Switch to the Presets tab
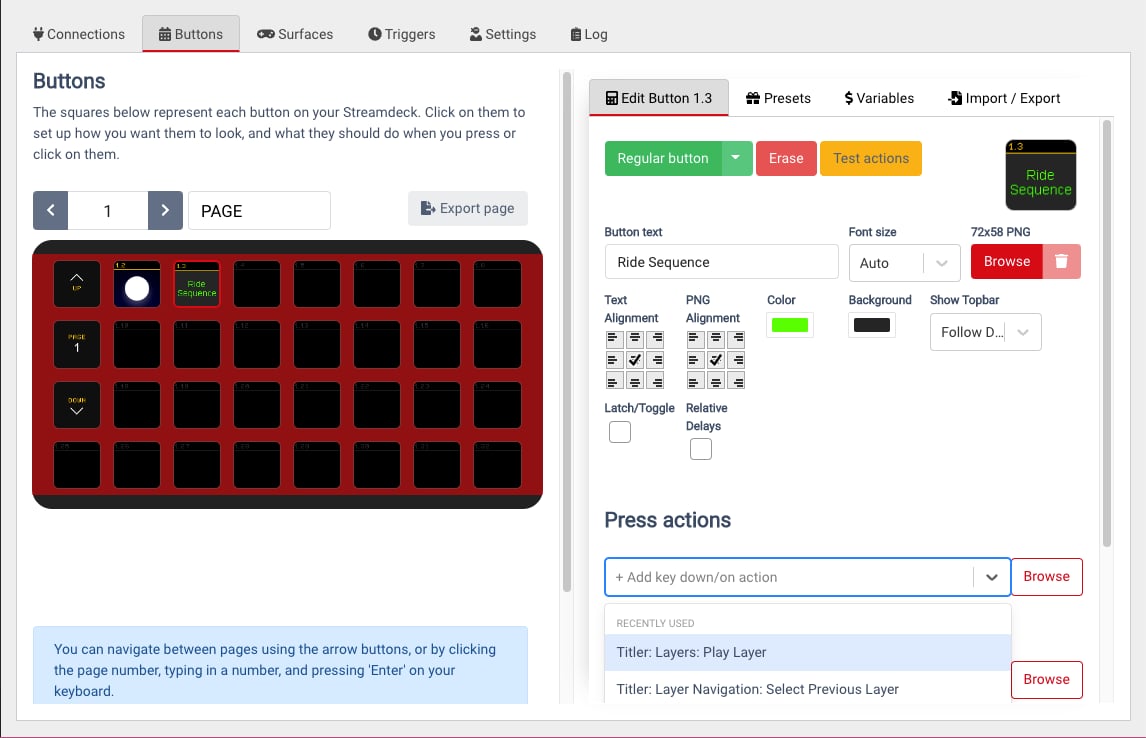The width and height of the screenshot is (1146, 738). coord(778,98)
